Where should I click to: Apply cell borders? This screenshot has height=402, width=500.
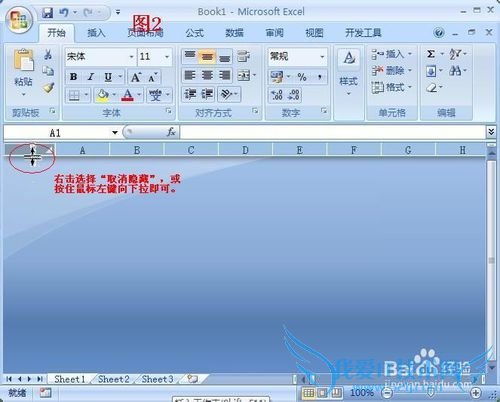coord(74,96)
